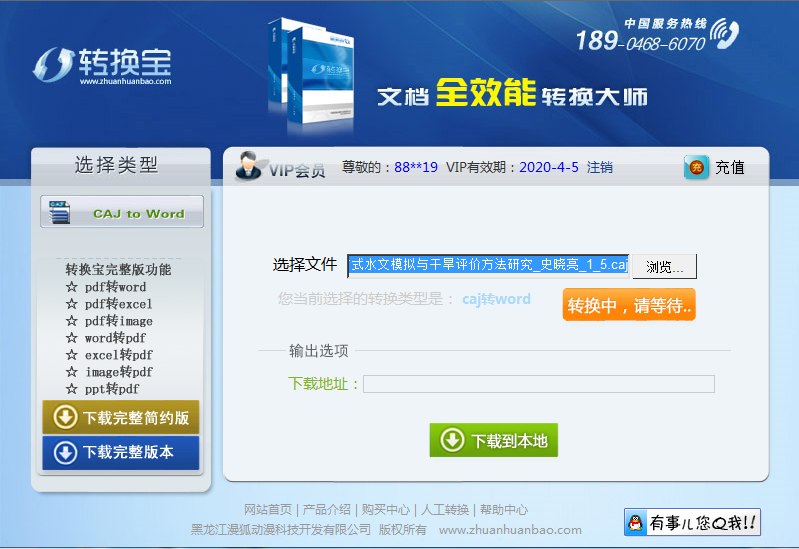Click 注销 to log out
Screen dimensions: 799x549
(x=599, y=167)
